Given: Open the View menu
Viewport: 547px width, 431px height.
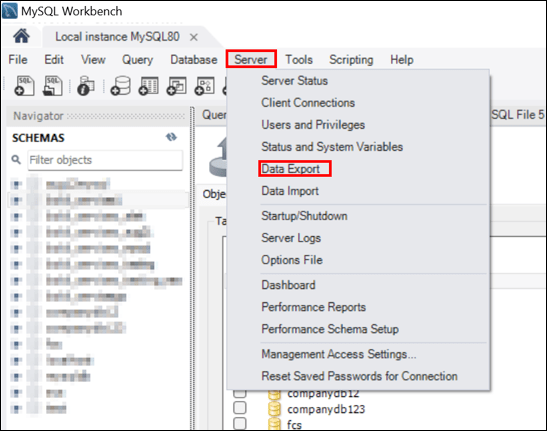Looking at the screenshot, I should pyautogui.click(x=93, y=59).
